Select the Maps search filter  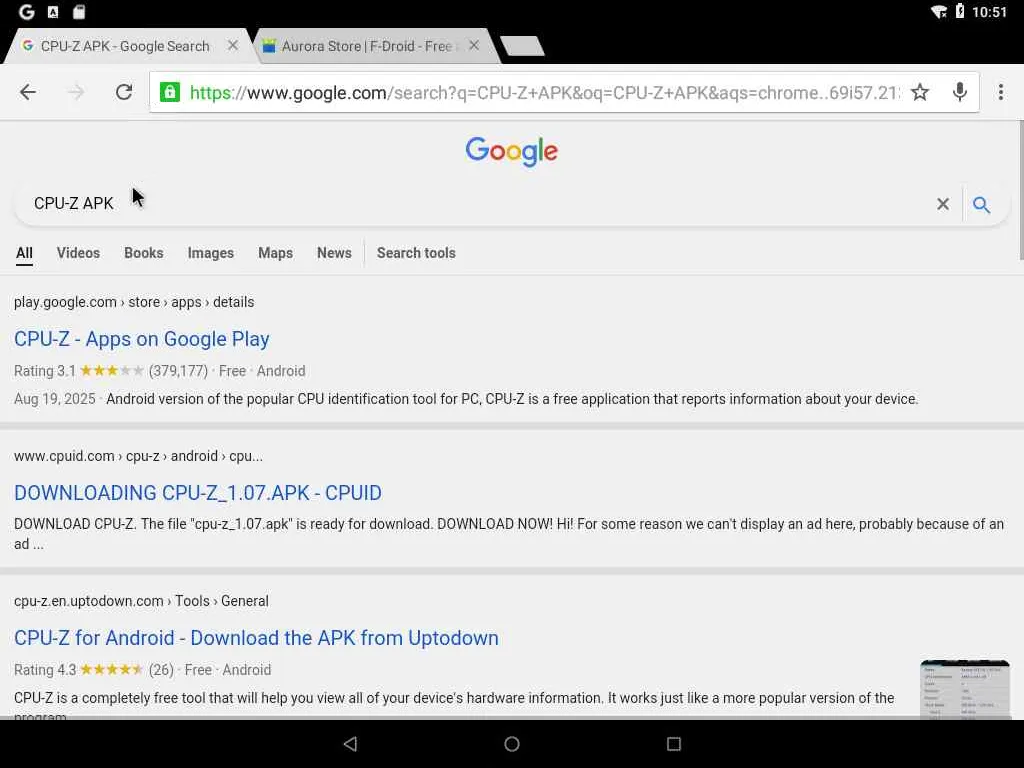275,253
